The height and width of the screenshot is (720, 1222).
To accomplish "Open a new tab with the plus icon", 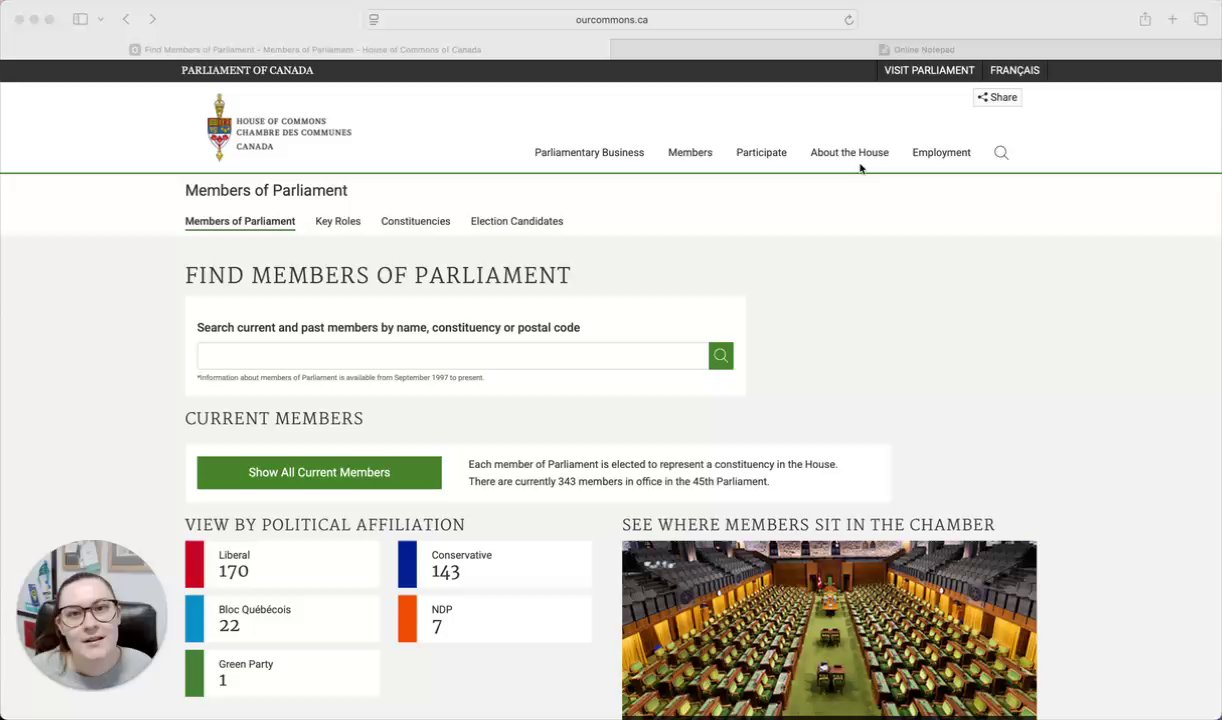I will 1172,19.
